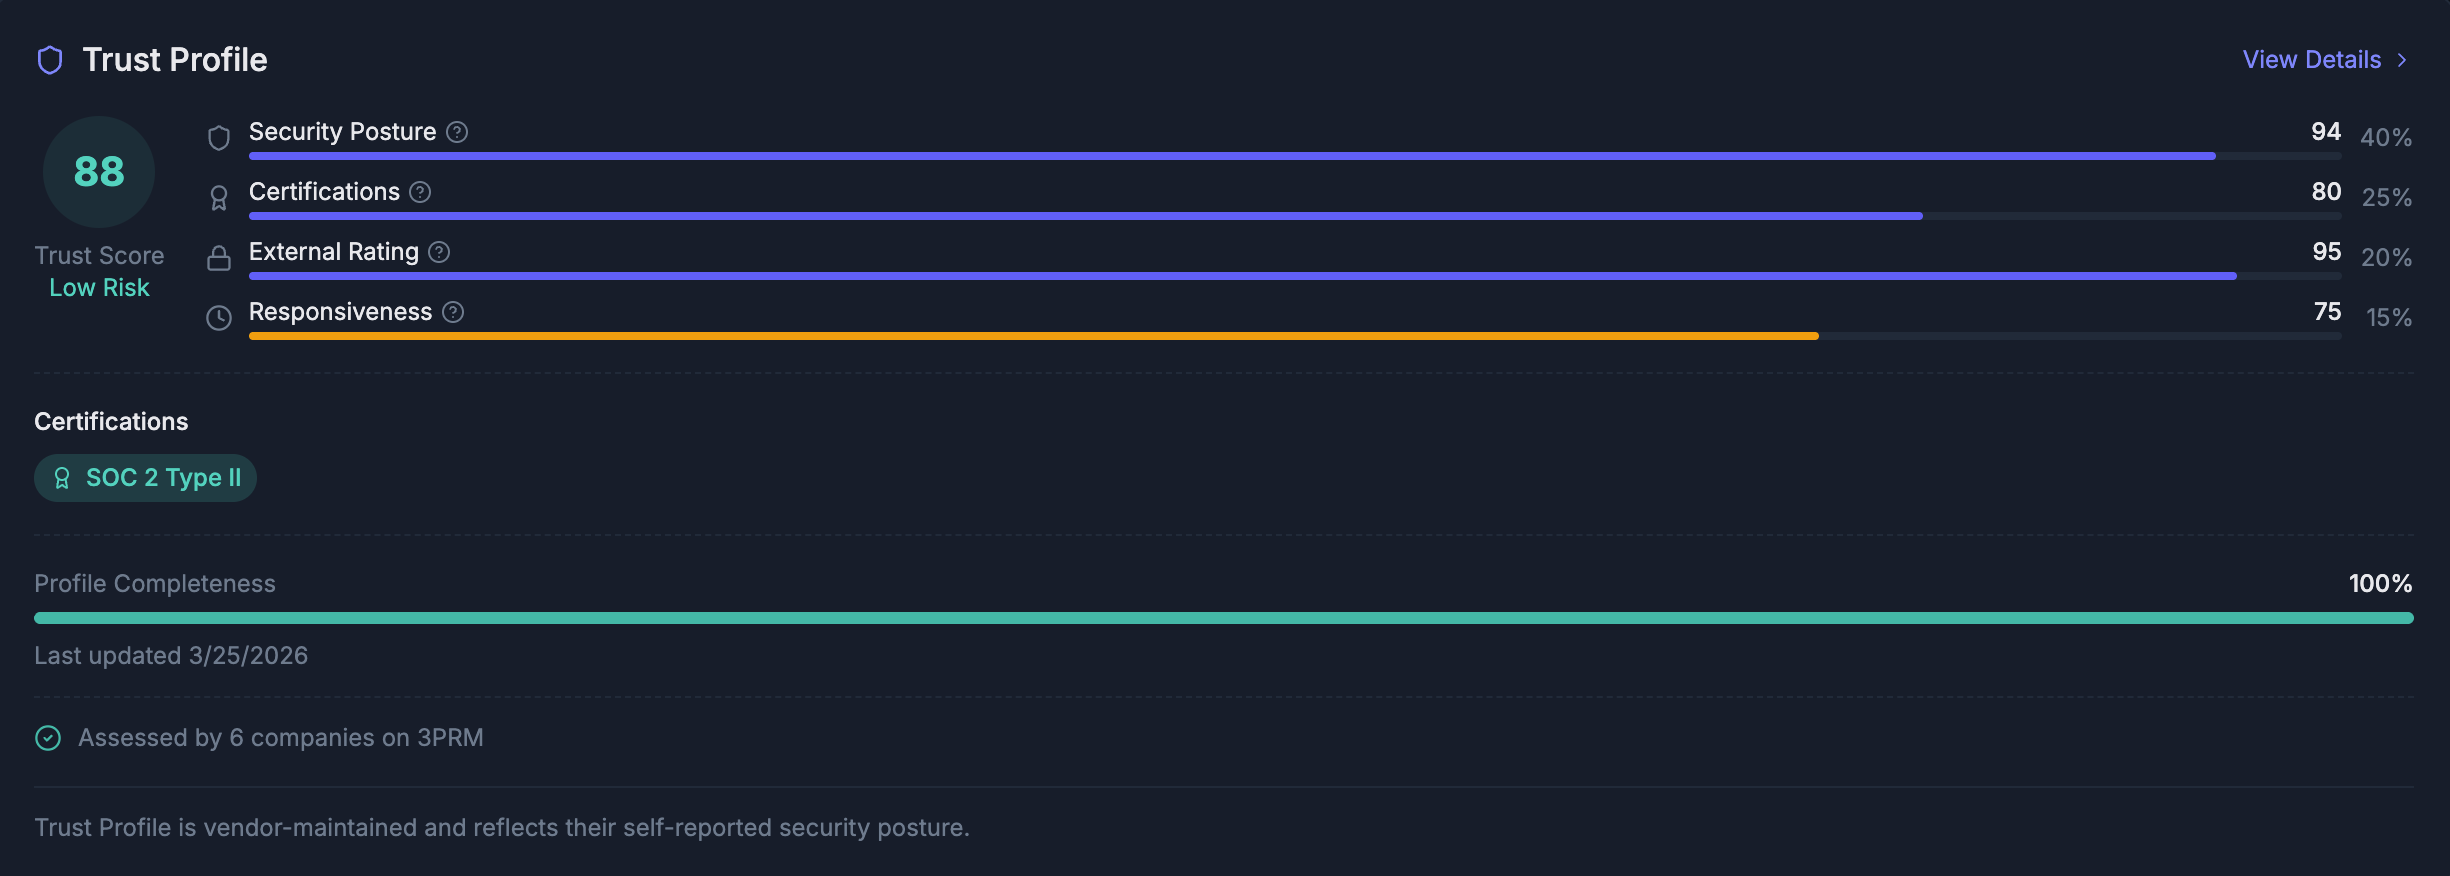Click the award icon inside SOC 2 Type II badge
Viewport: 2450px width, 876px height.
[x=63, y=478]
